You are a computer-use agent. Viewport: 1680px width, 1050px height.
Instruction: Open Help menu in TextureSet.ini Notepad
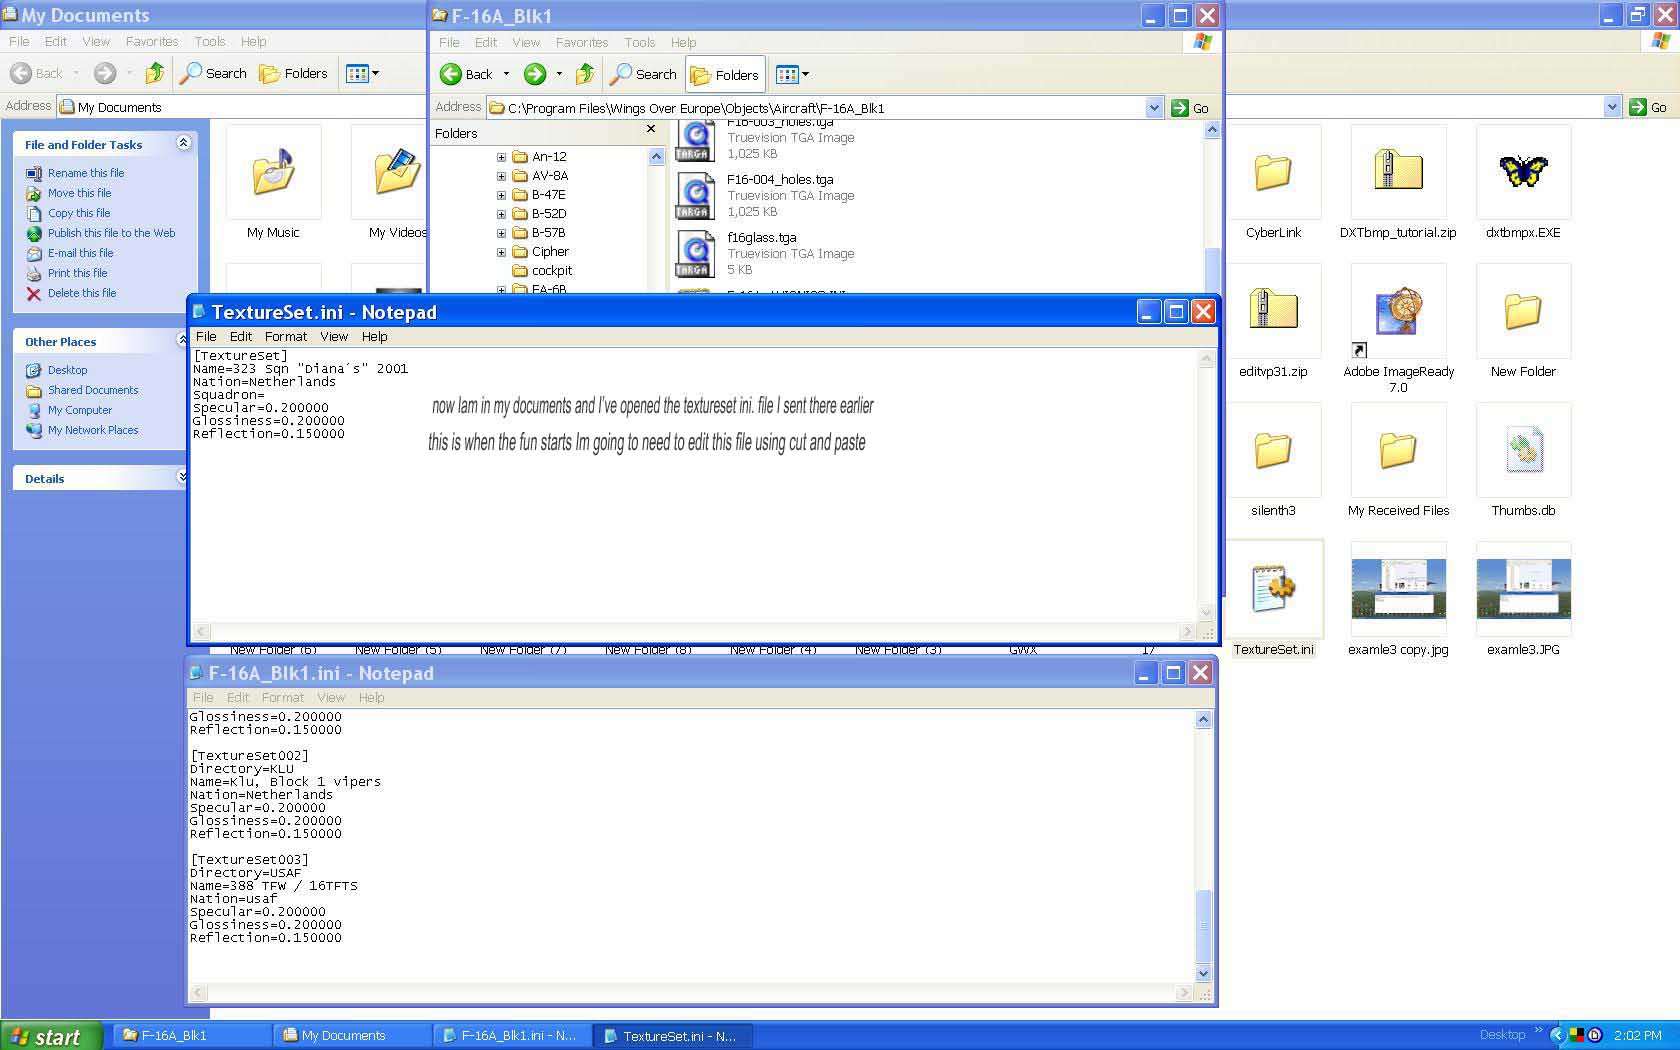tap(375, 337)
